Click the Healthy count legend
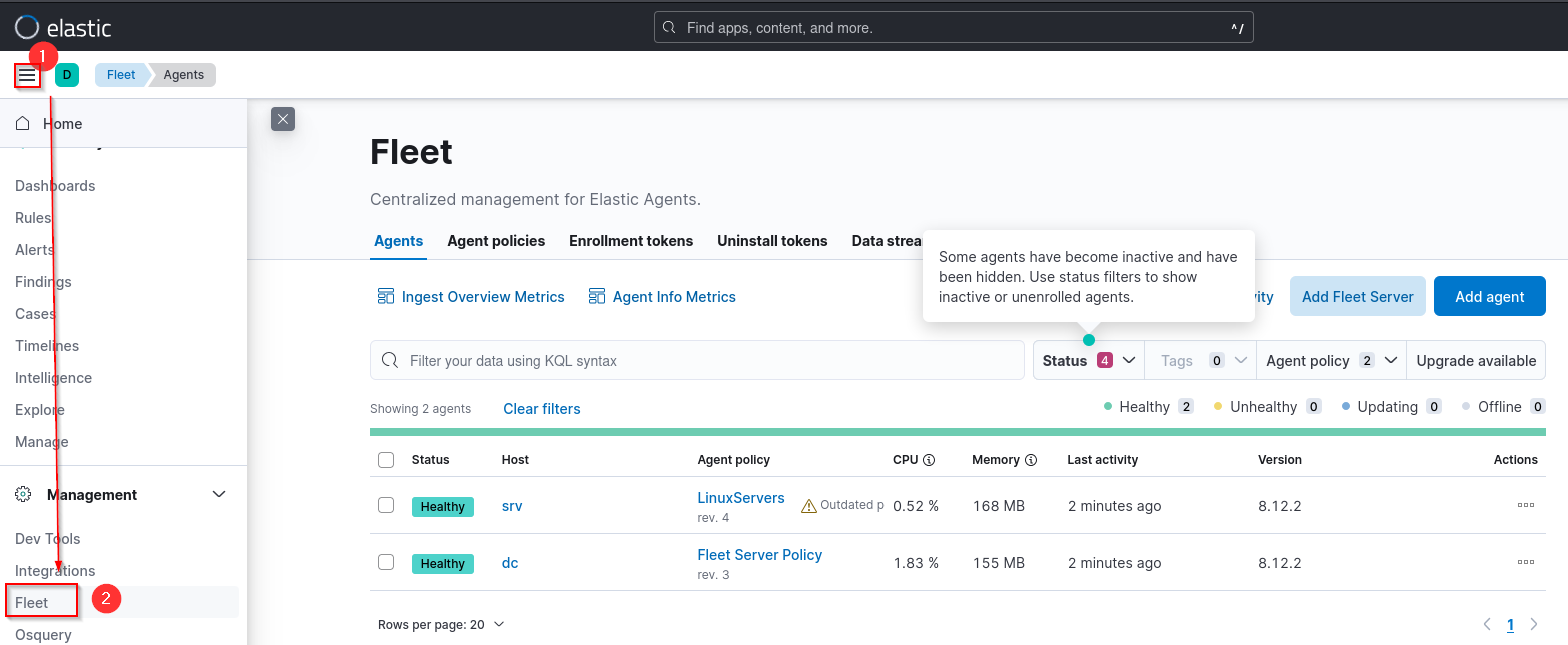This screenshot has width=1568, height=645. tap(1148, 407)
